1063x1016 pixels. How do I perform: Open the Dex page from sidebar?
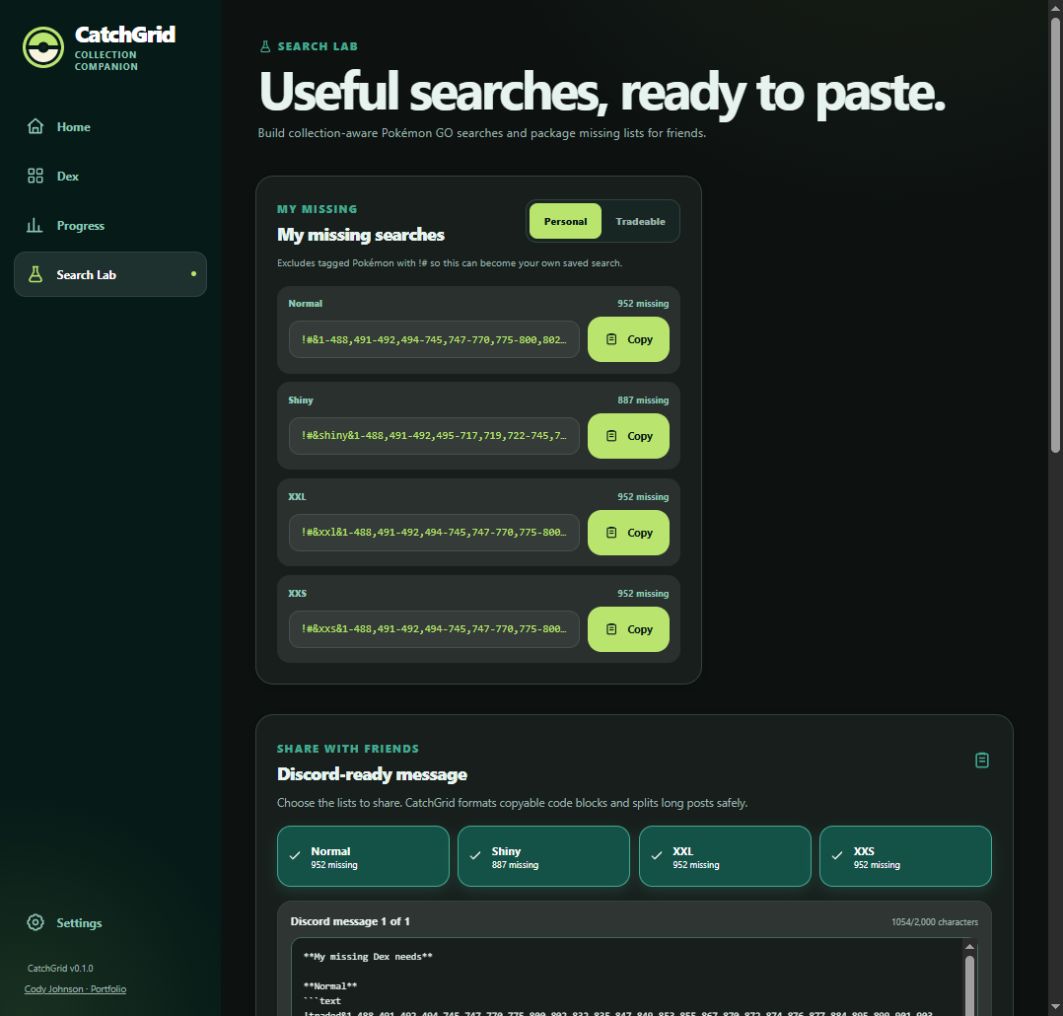[111, 176]
